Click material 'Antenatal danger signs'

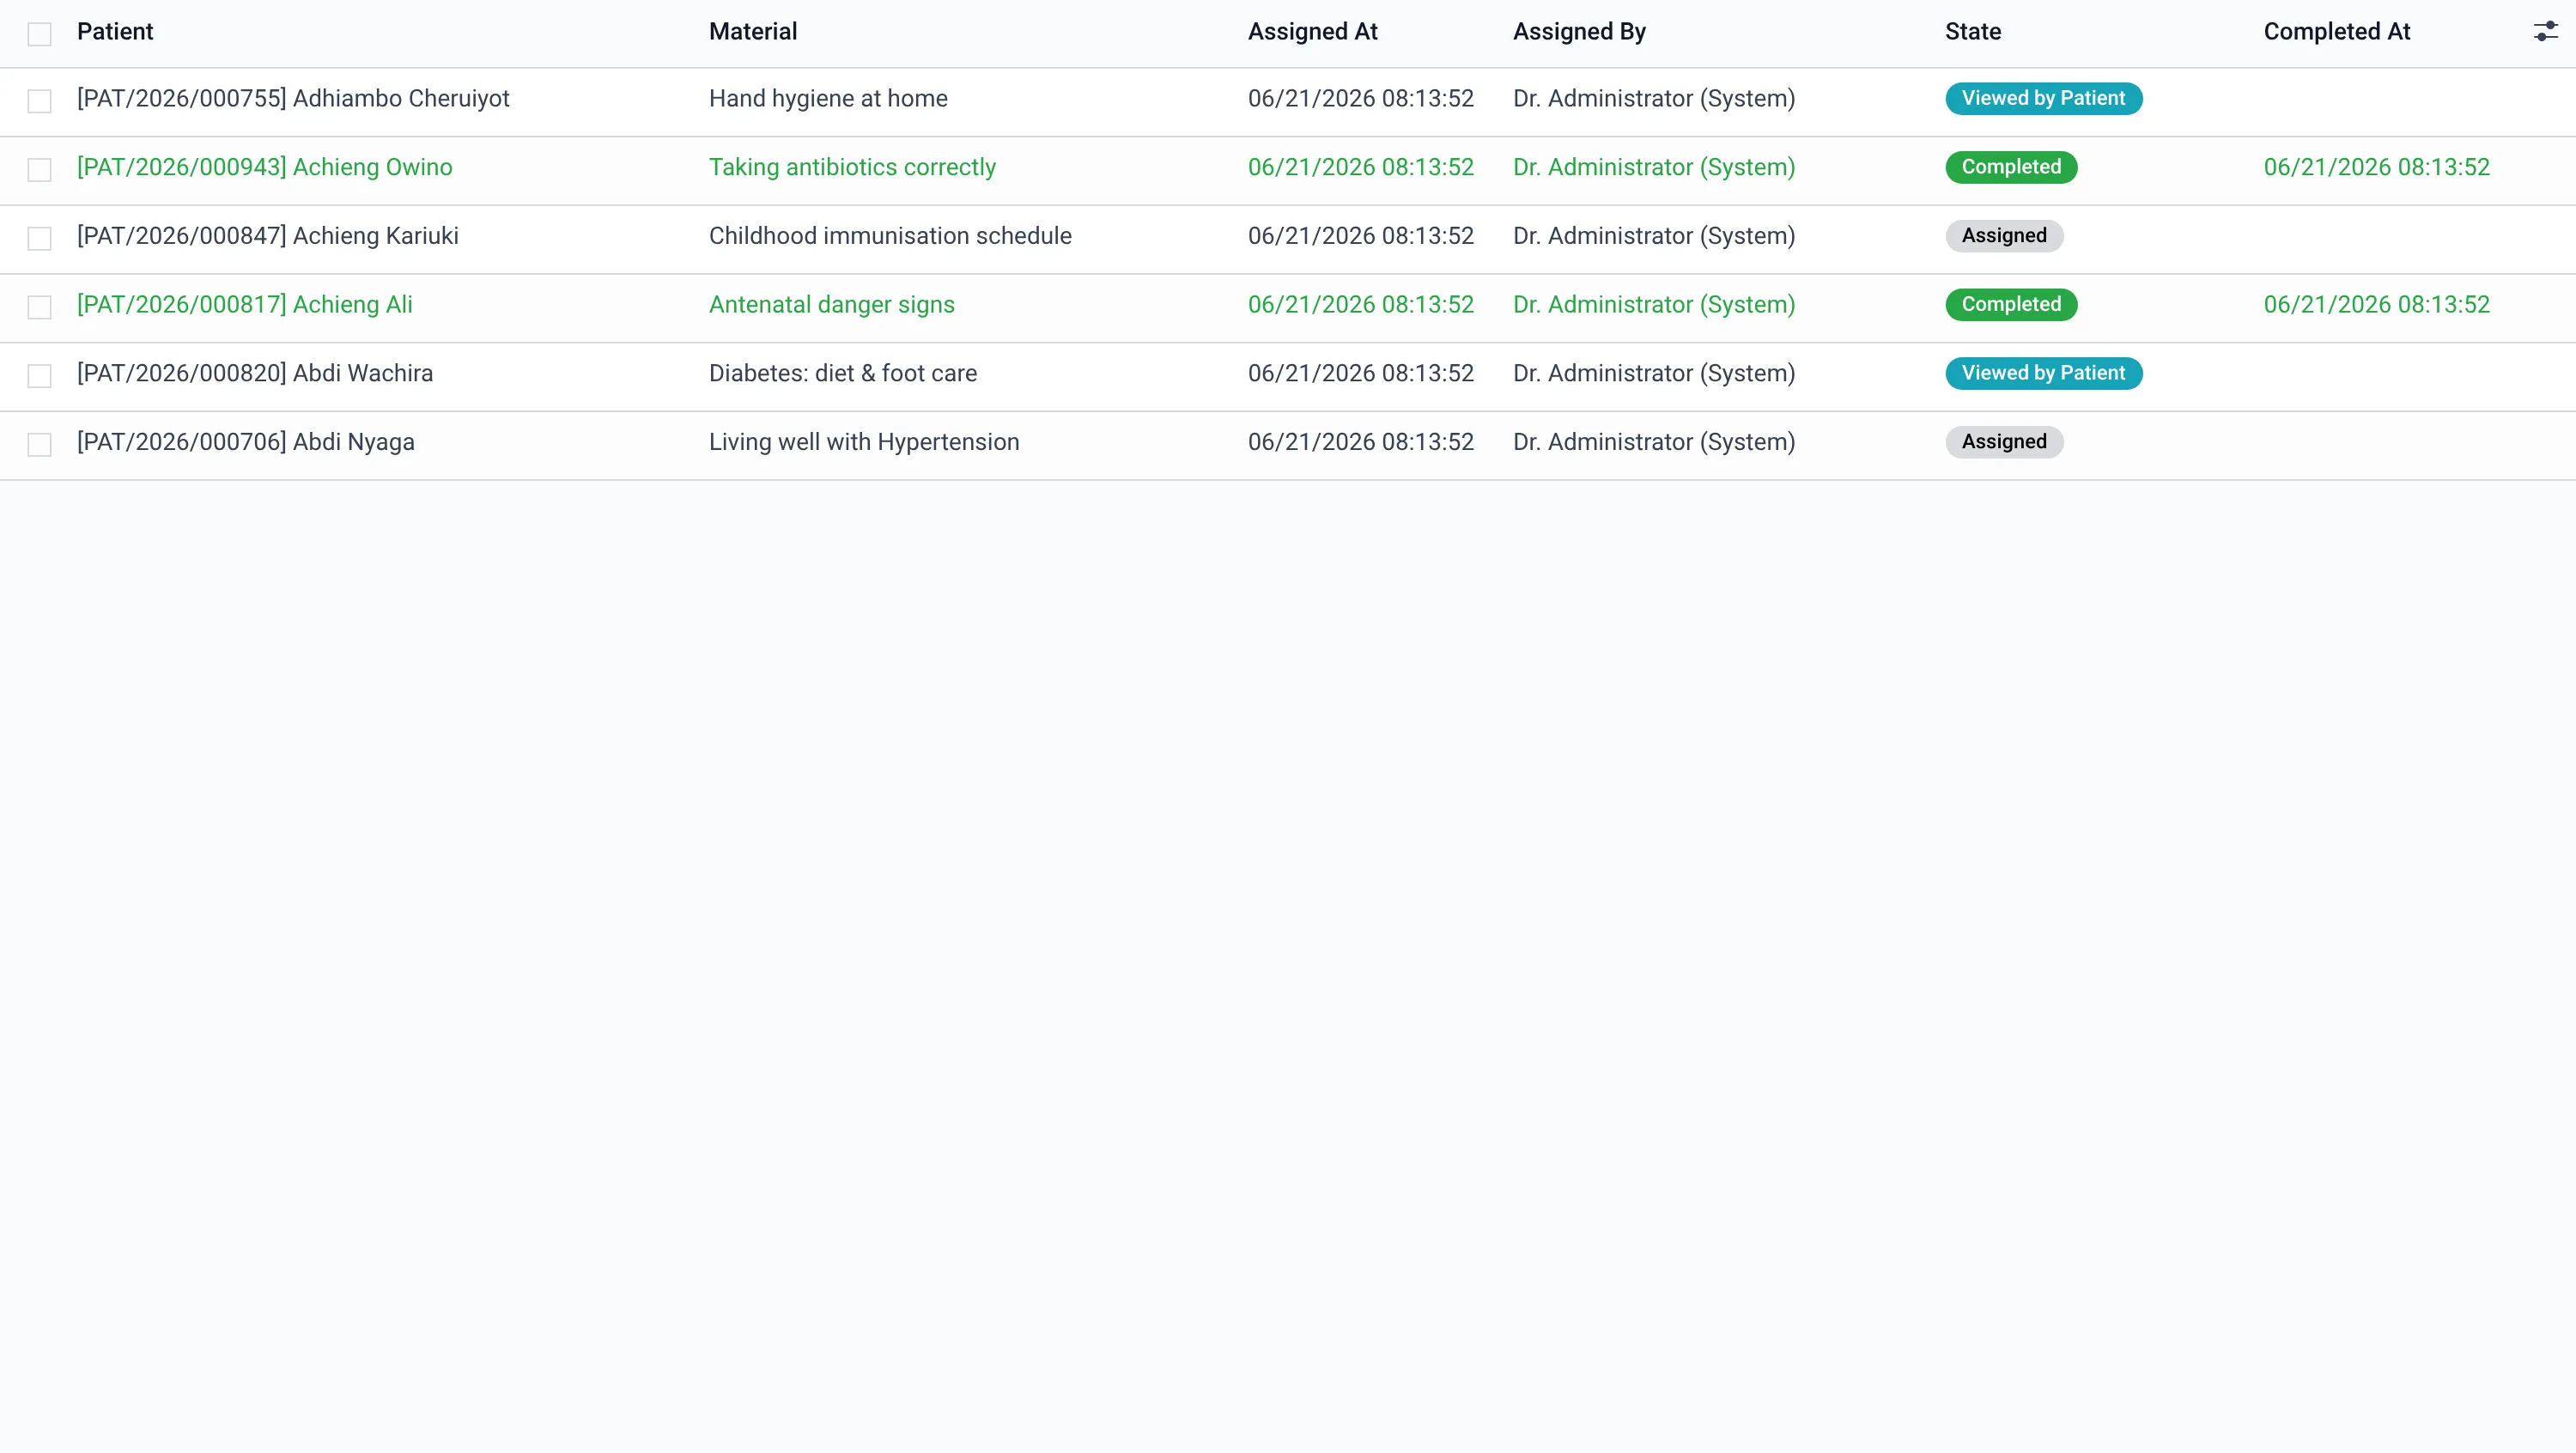(x=832, y=305)
